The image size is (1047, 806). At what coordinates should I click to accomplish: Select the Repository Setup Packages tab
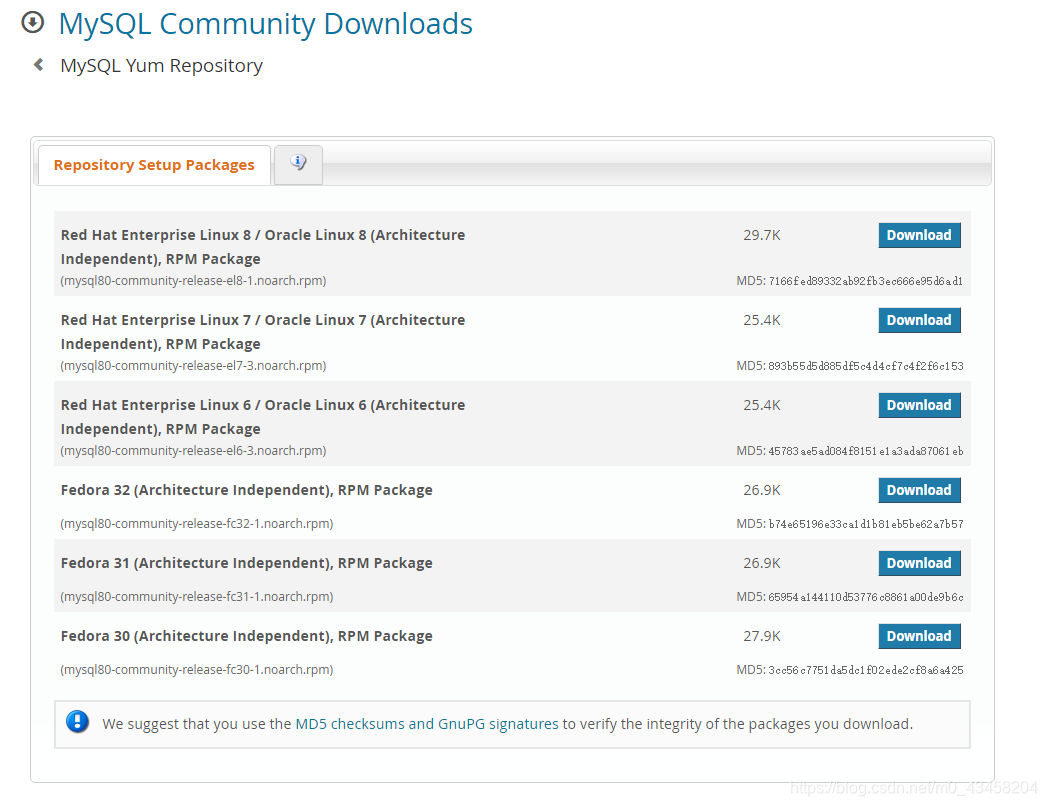[x=154, y=165]
